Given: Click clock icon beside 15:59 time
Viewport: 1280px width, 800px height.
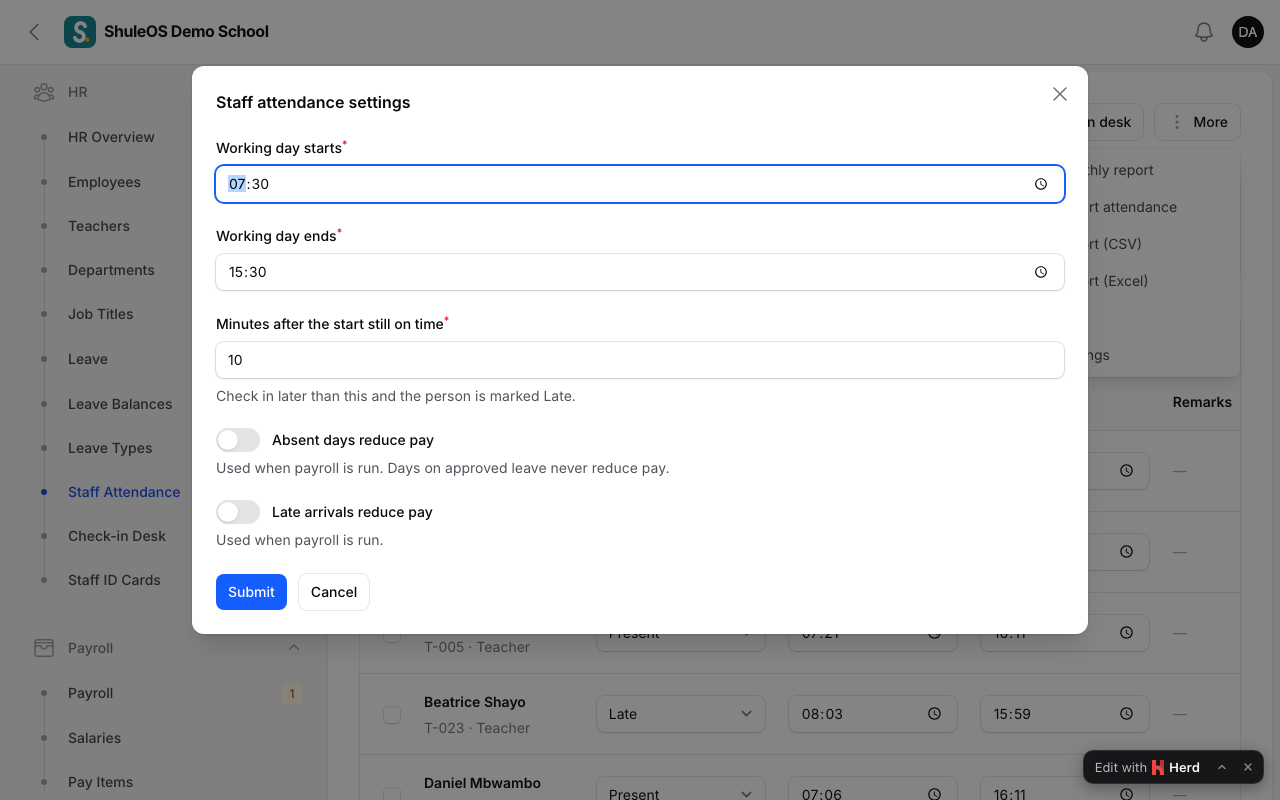Looking at the screenshot, I should [x=1126, y=714].
